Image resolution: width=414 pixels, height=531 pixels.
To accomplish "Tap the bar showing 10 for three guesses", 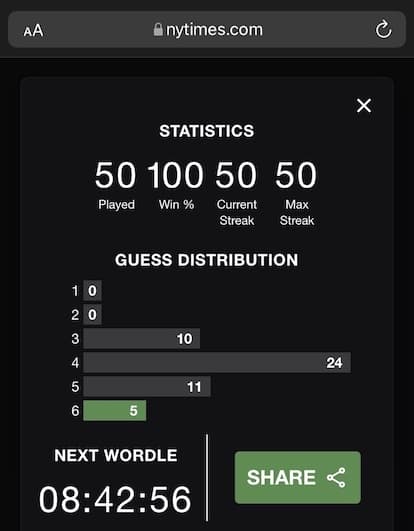I will point(141,338).
